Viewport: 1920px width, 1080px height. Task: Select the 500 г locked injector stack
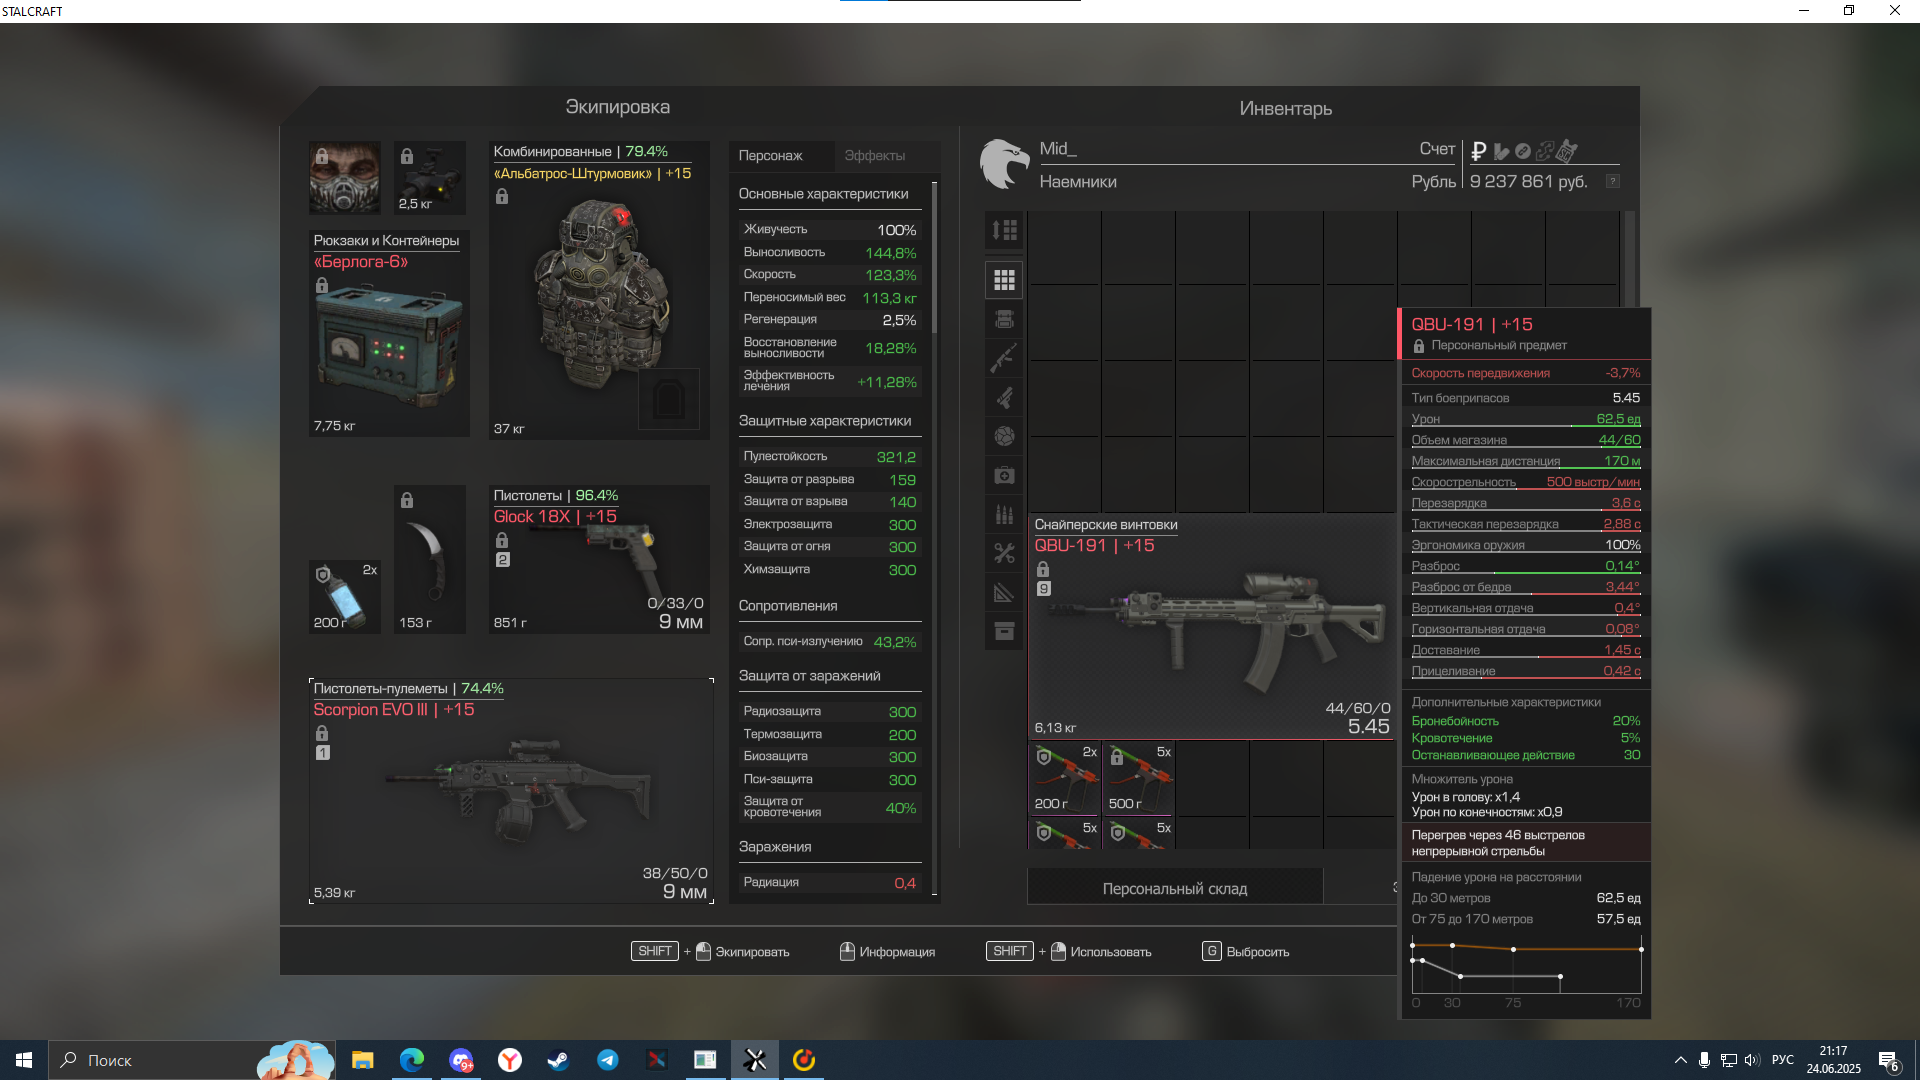click(x=1138, y=778)
